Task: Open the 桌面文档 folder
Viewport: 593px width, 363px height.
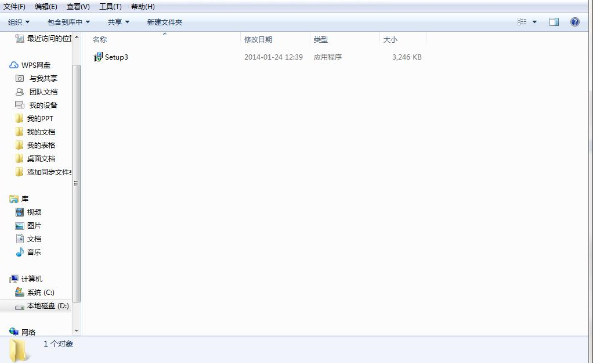Action: tap(35, 158)
